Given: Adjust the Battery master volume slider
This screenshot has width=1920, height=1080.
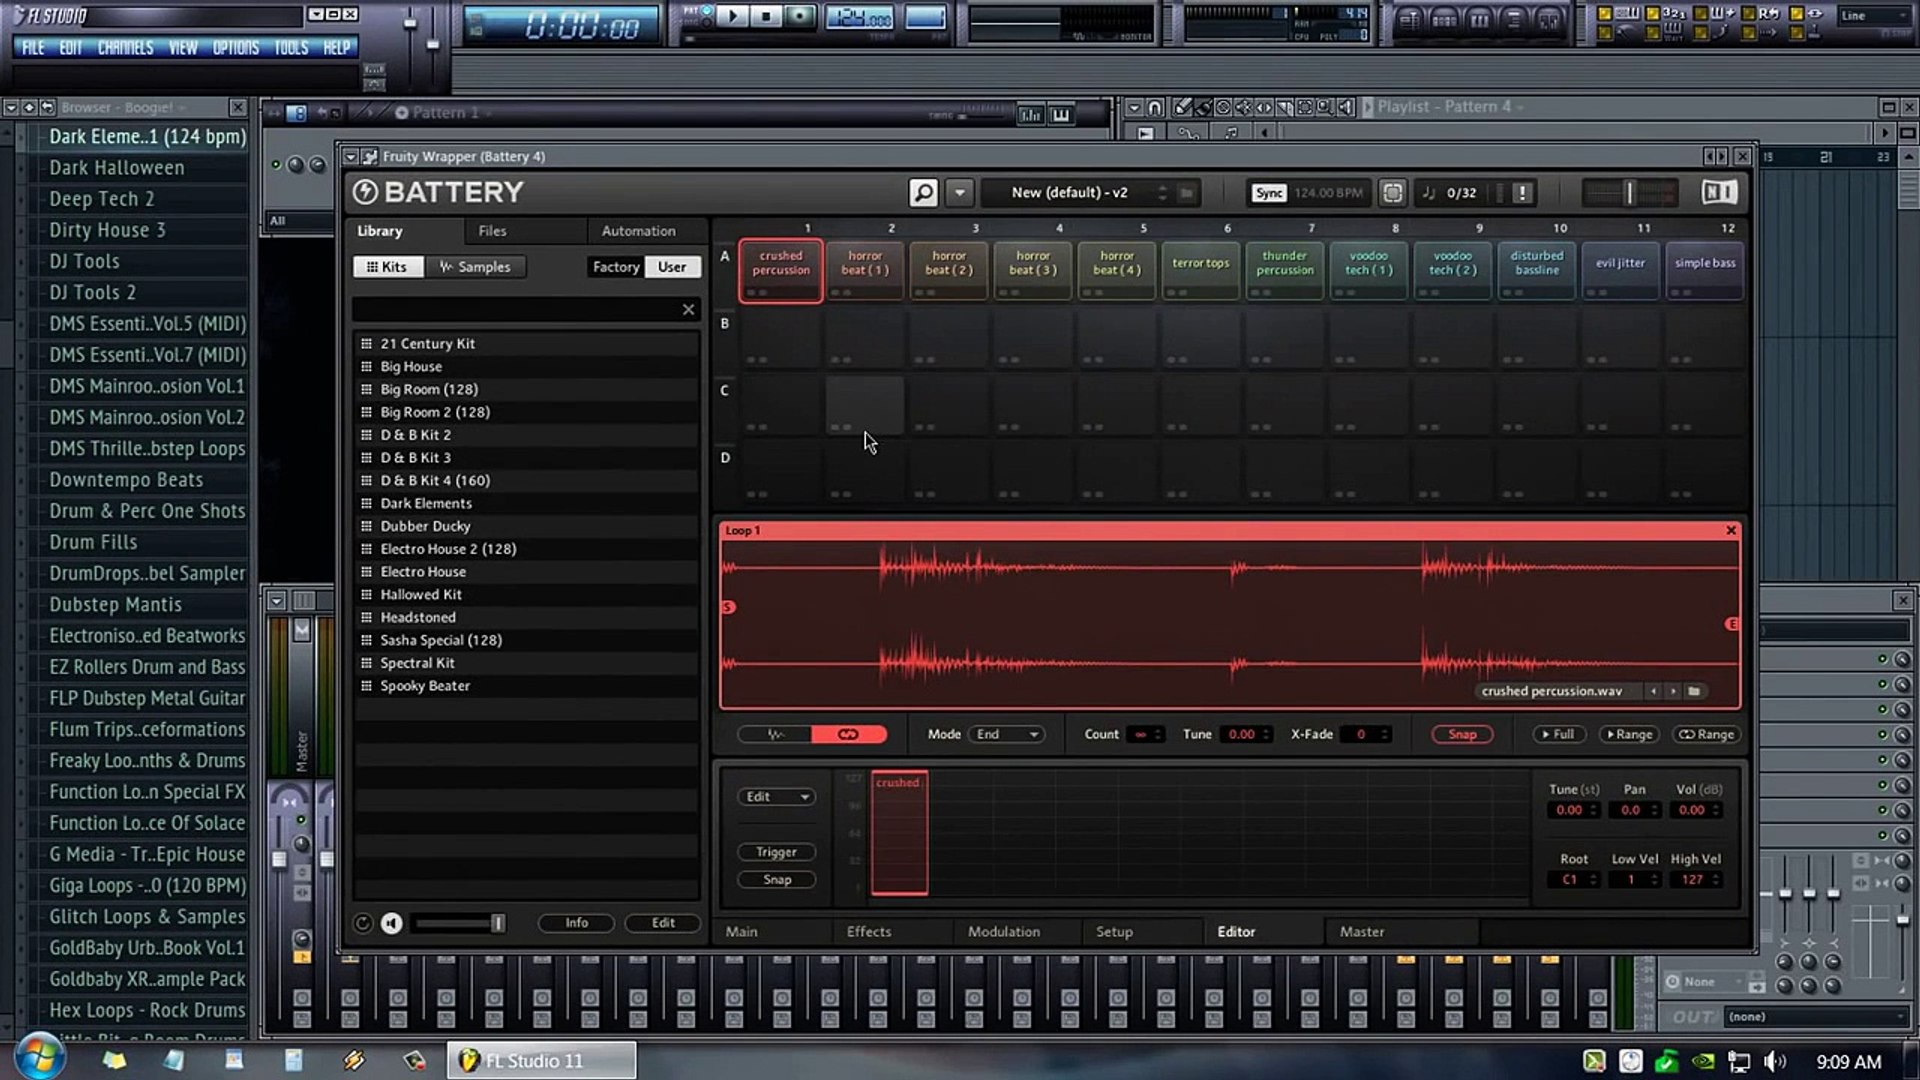Looking at the screenshot, I should [1629, 193].
